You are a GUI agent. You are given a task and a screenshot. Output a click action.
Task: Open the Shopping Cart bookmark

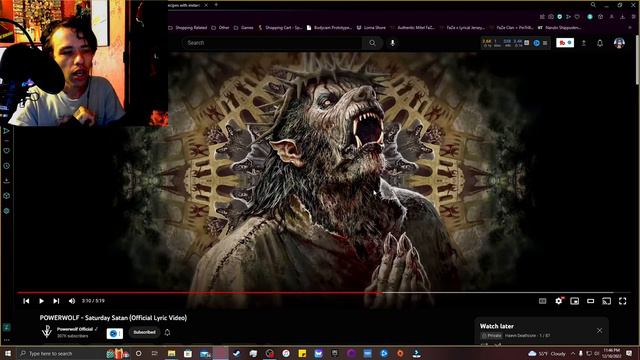[x=280, y=28]
